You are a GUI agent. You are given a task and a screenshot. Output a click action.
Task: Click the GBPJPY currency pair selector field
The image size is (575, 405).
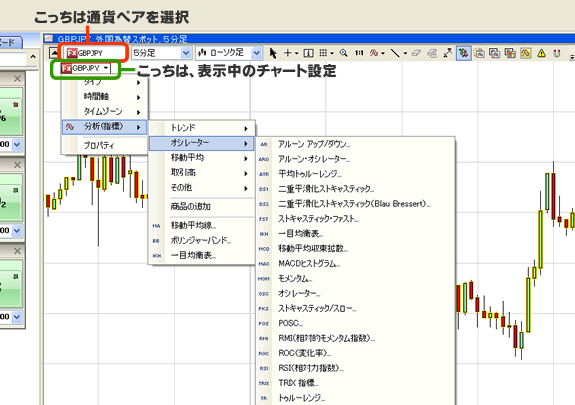click(95, 53)
